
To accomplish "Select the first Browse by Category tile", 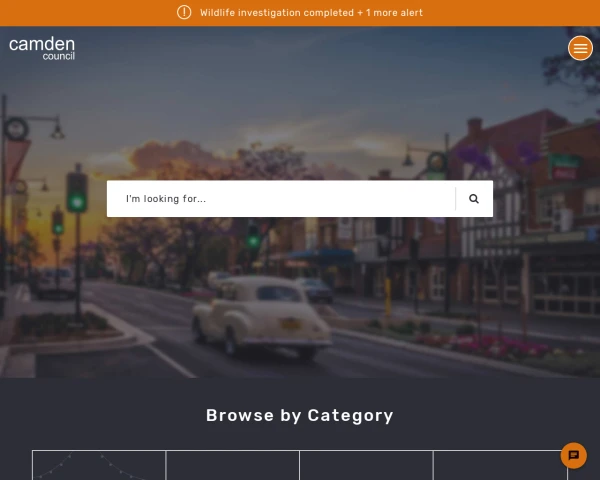I will tap(99, 465).
